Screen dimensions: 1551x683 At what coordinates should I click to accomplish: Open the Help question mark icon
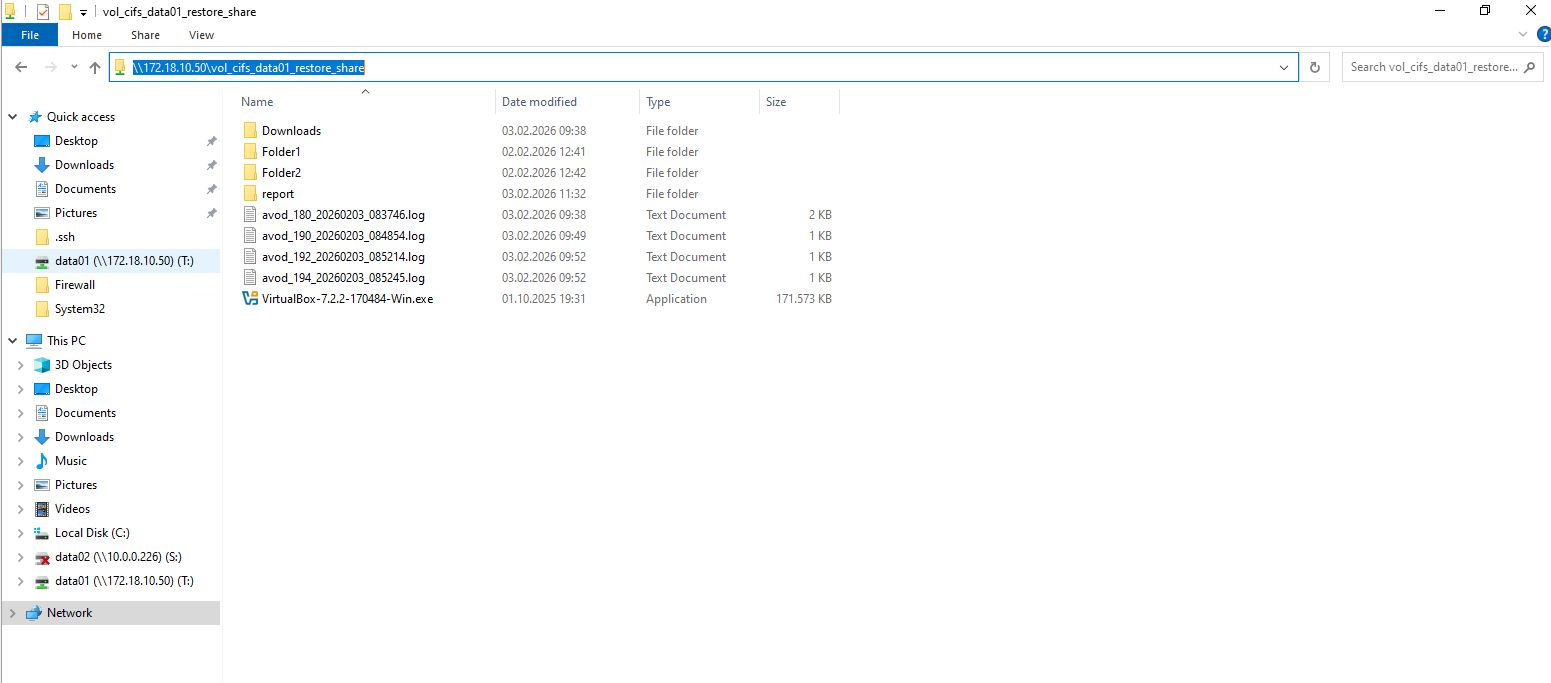(1543, 35)
